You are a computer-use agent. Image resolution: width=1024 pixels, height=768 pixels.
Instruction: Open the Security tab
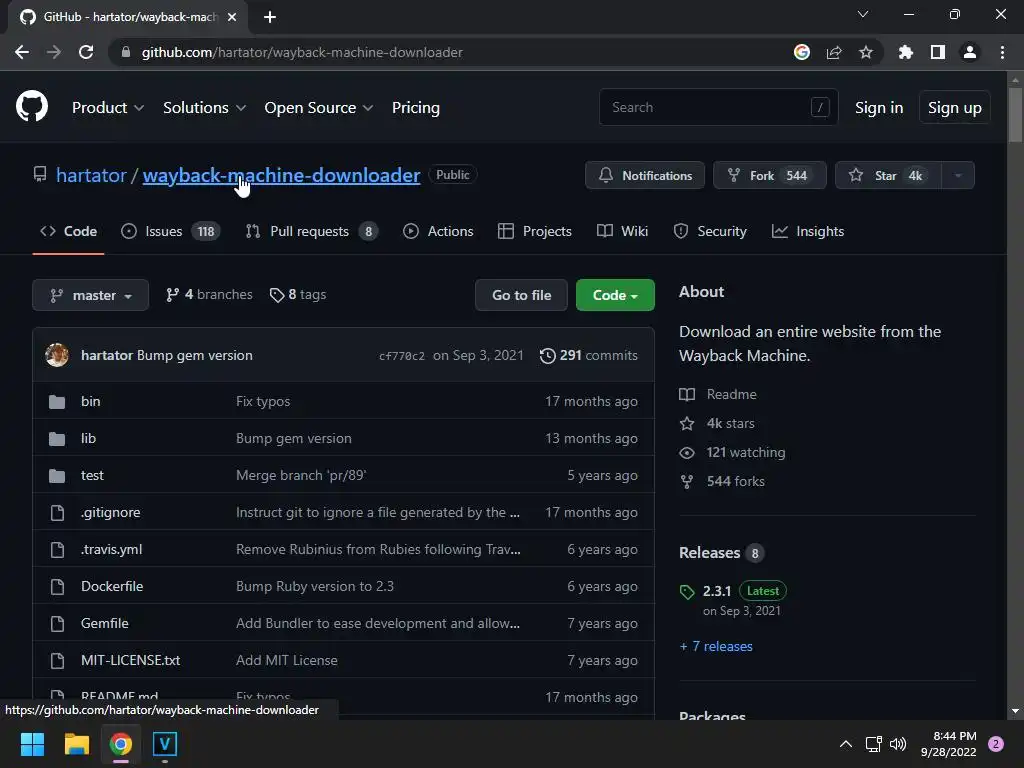pyautogui.click(x=710, y=231)
